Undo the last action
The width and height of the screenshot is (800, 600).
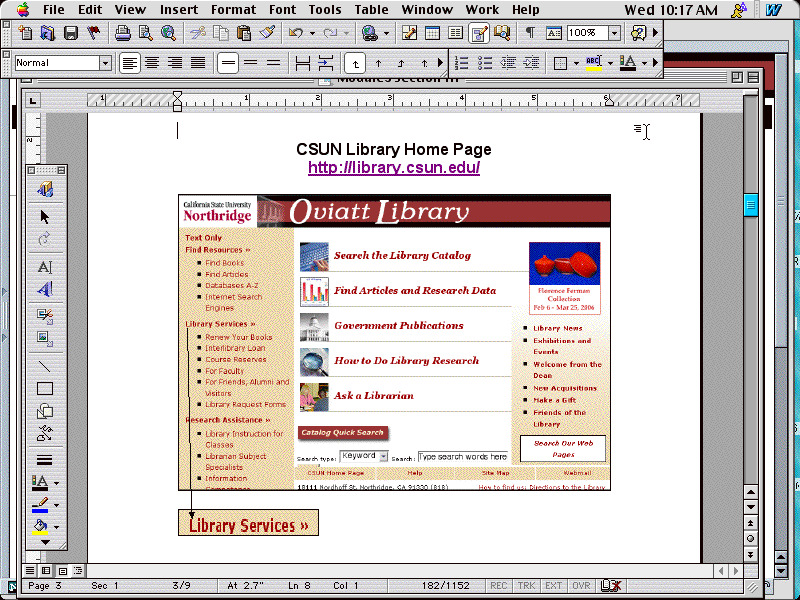[295, 33]
